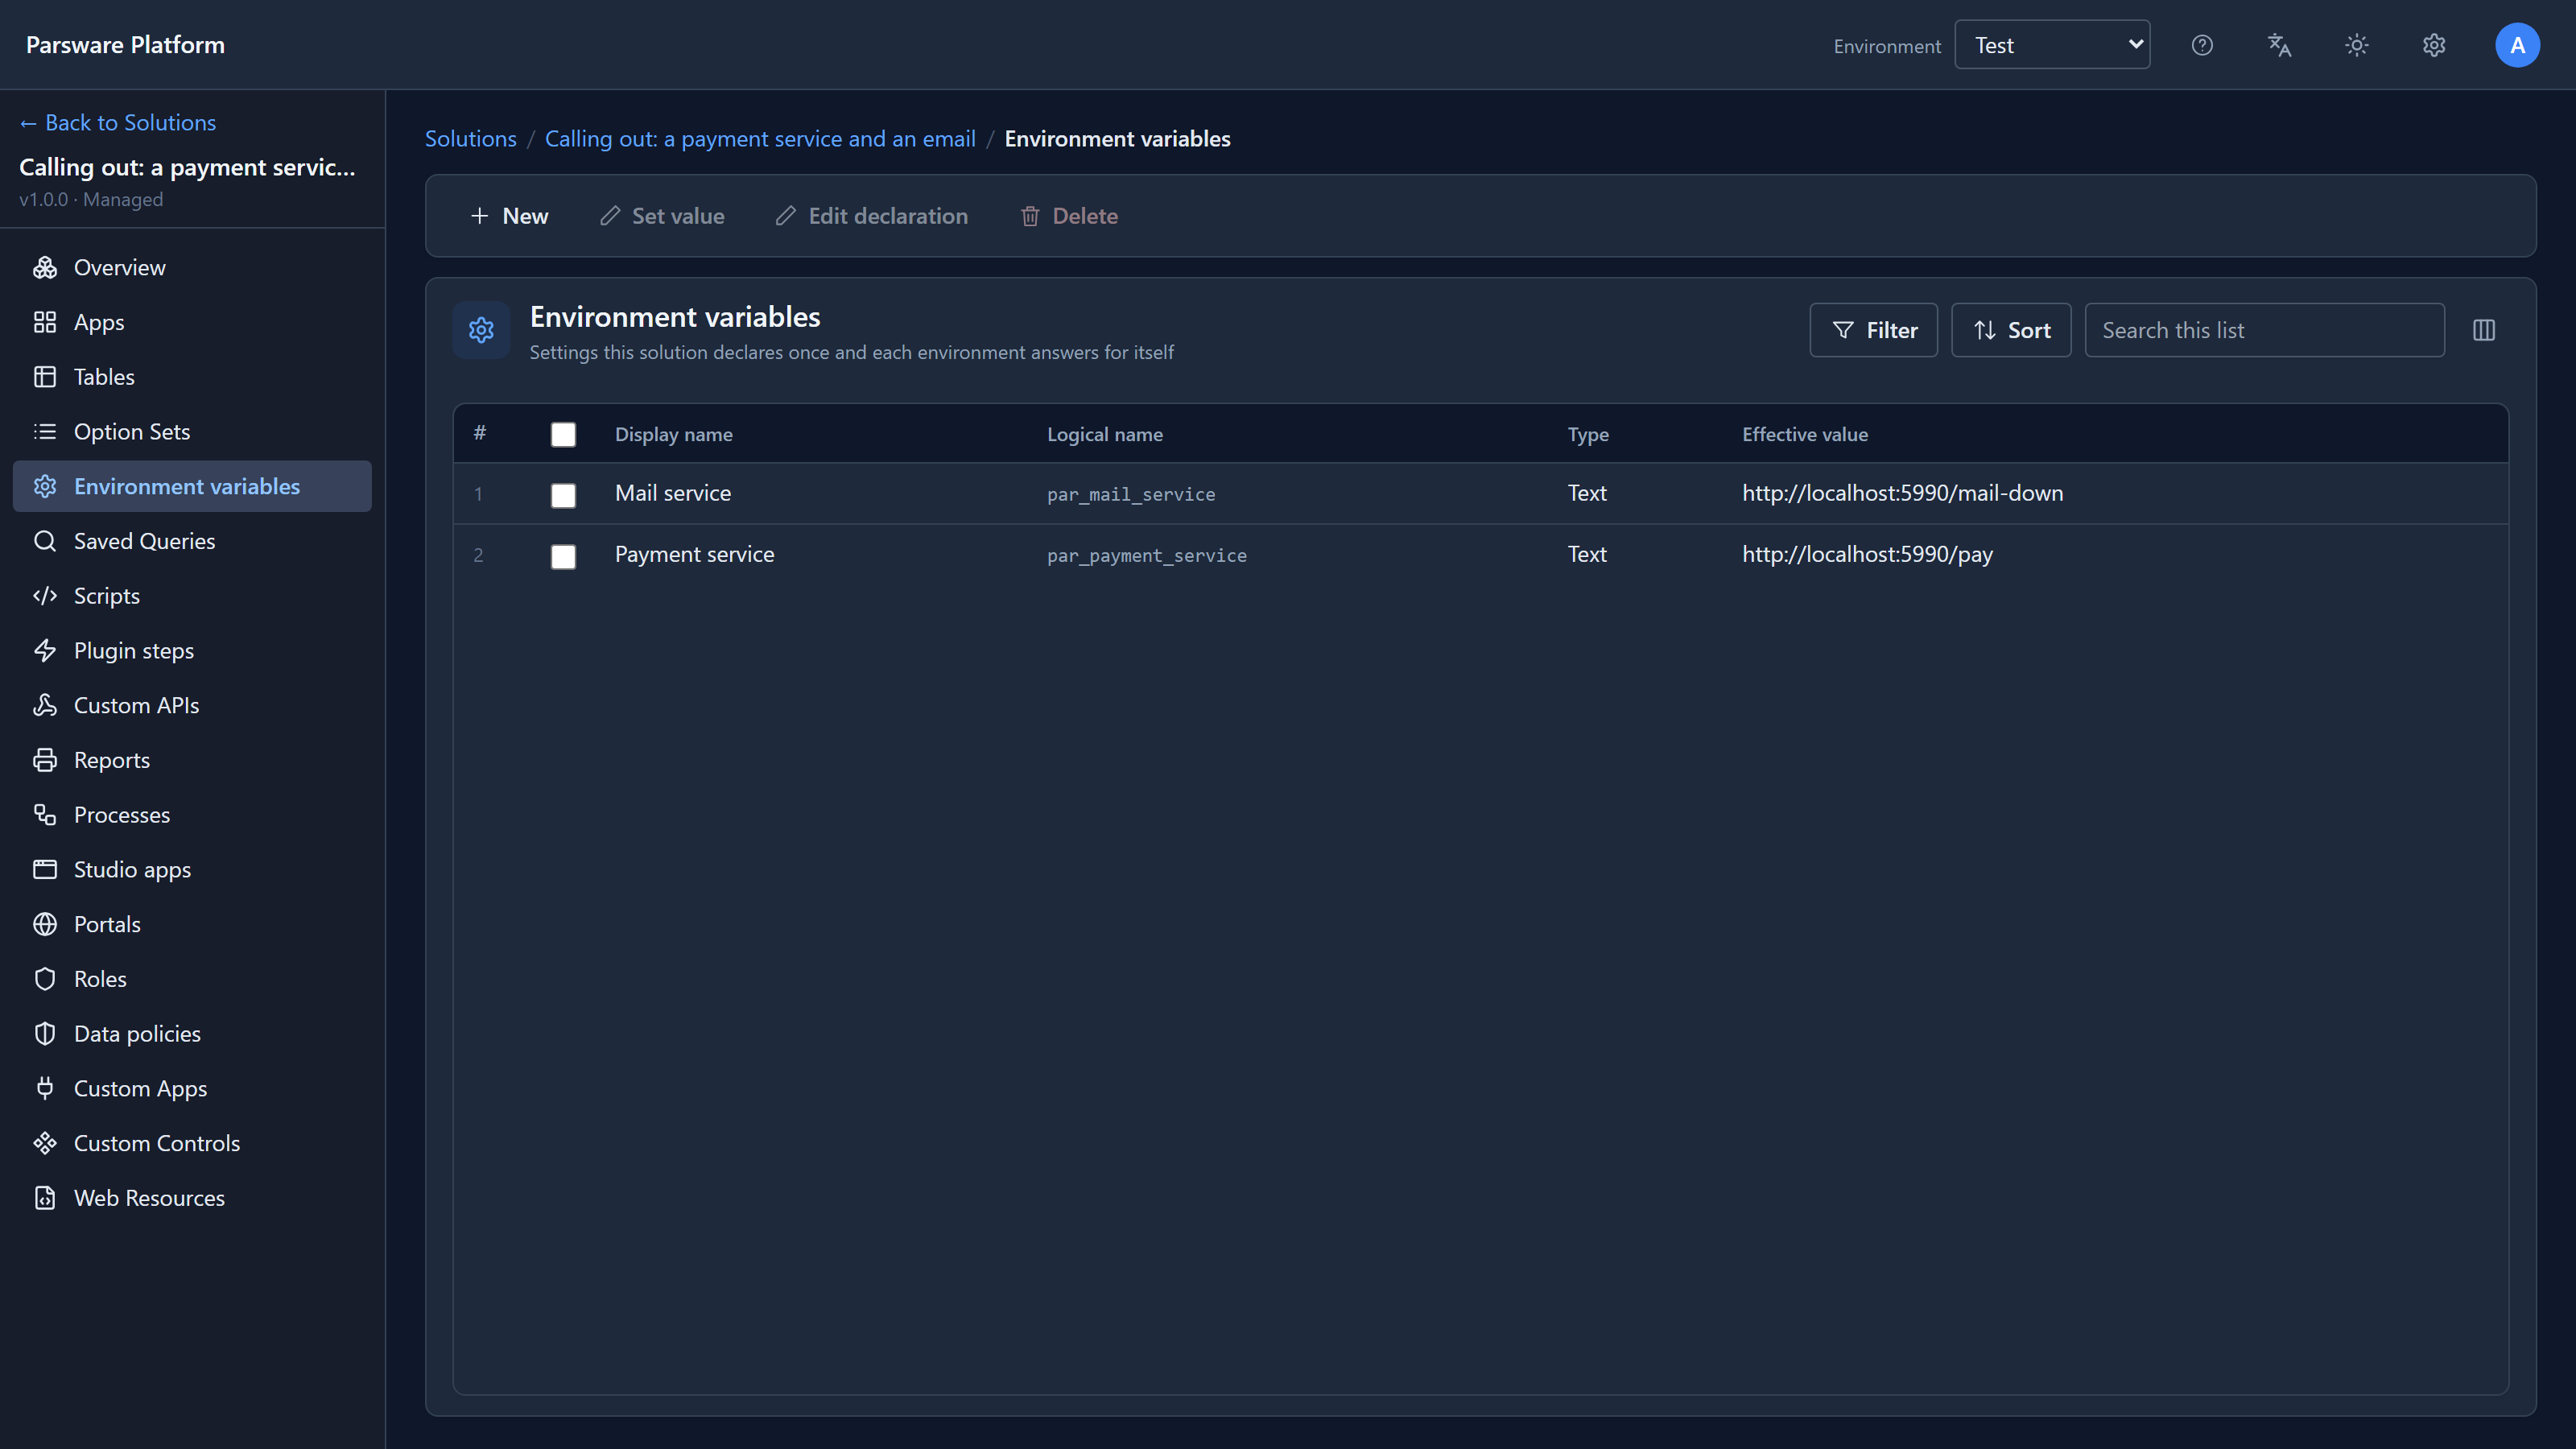This screenshot has width=2576, height=1449.
Task: Open Reports section
Action: pyautogui.click(x=192, y=760)
